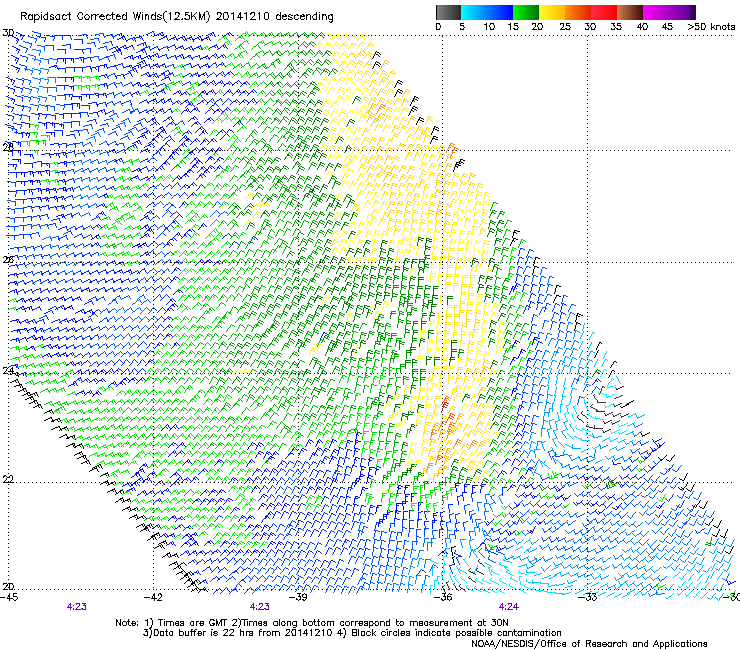This screenshot has width=740, height=650.
Task: Select the legend scale value '0'
Action: [438, 27]
